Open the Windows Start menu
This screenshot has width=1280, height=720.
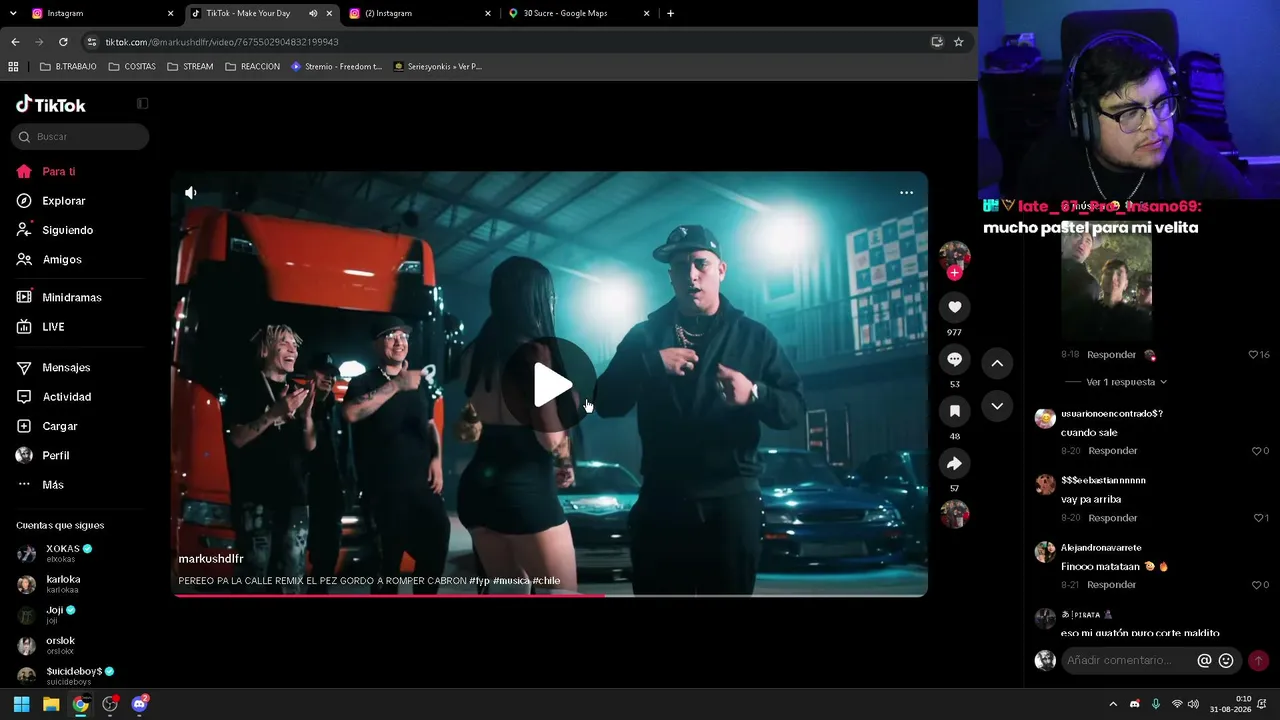(x=21, y=704)
